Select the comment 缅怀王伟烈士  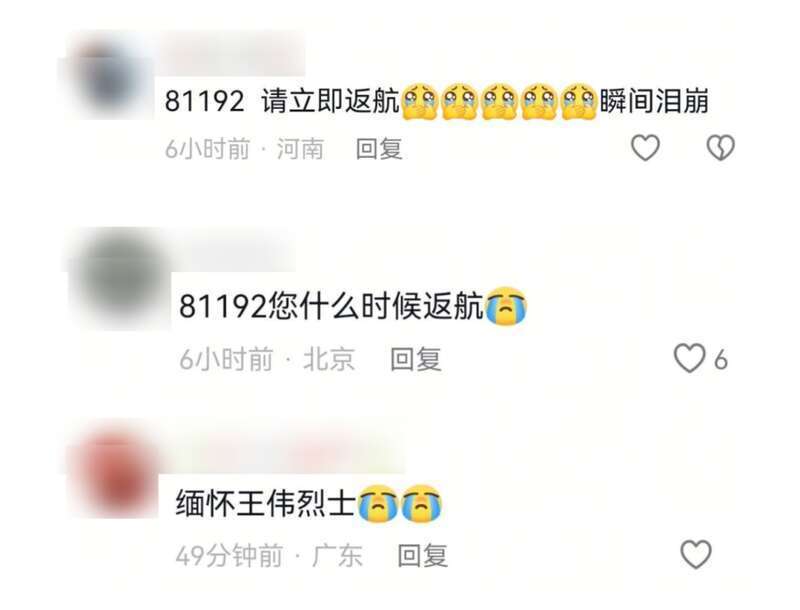click(x=265, y=503)
